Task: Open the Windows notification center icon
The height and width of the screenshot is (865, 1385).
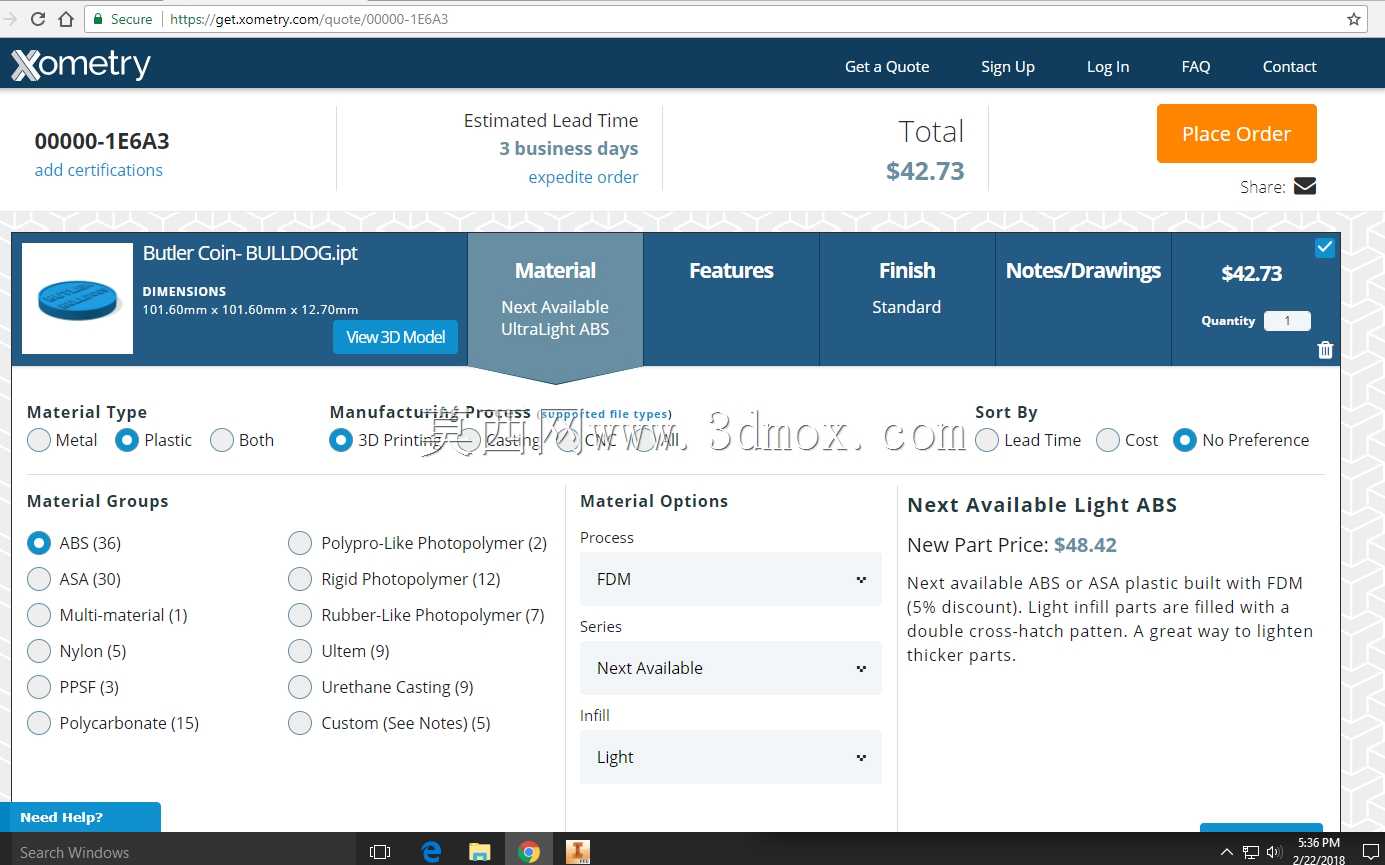Action: tap(1370, 852)
